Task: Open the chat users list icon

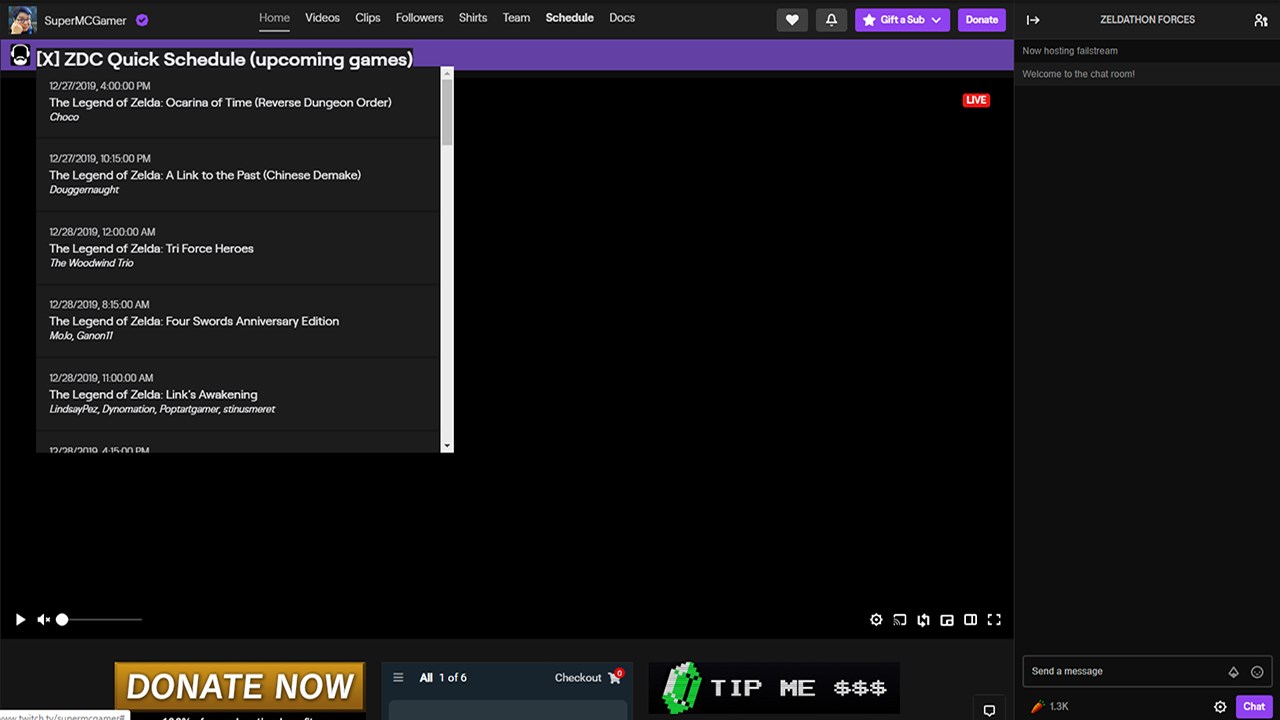Action: click(x=1260, y=20)
